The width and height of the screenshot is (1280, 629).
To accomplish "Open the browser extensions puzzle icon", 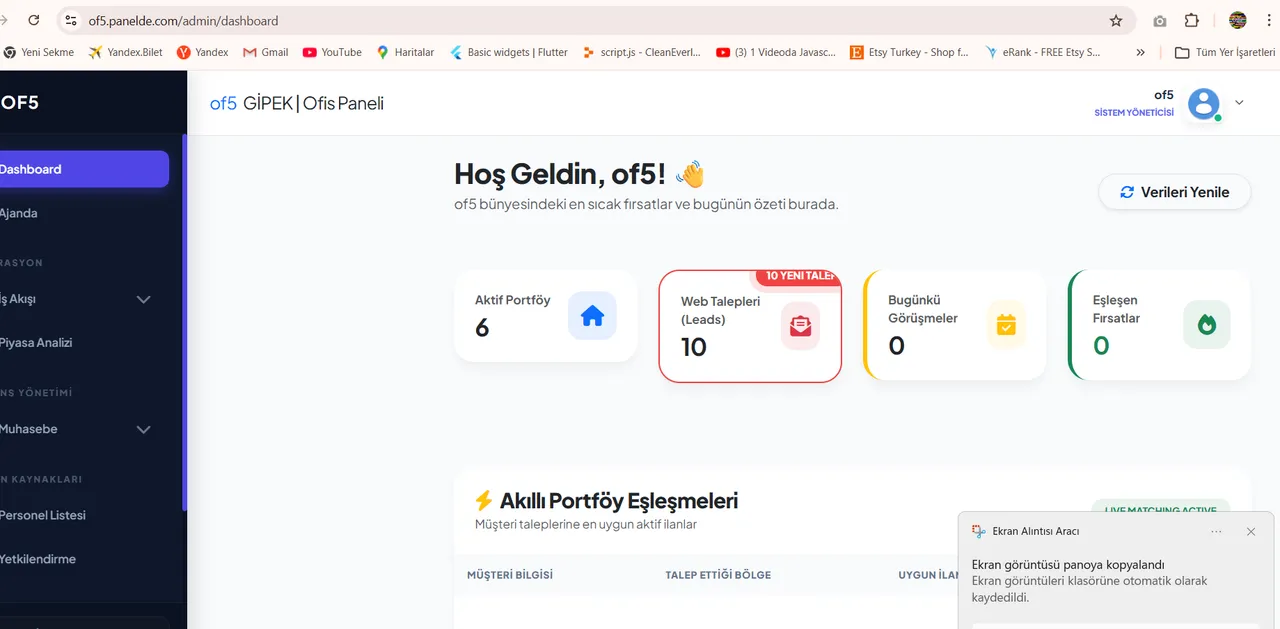I will pos(1191,20).
